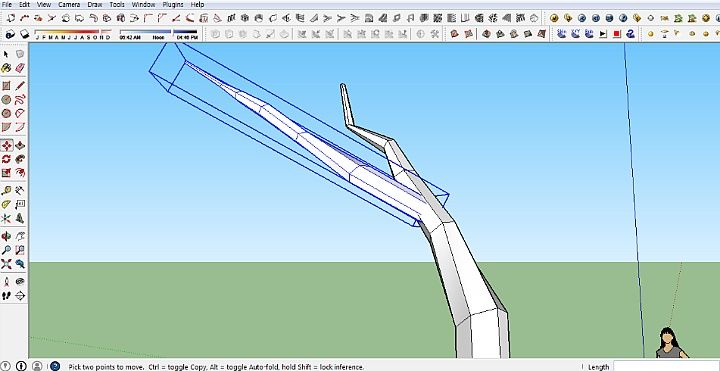
Task: Select the Look Around eye tool
Action: tap(20, 281)
